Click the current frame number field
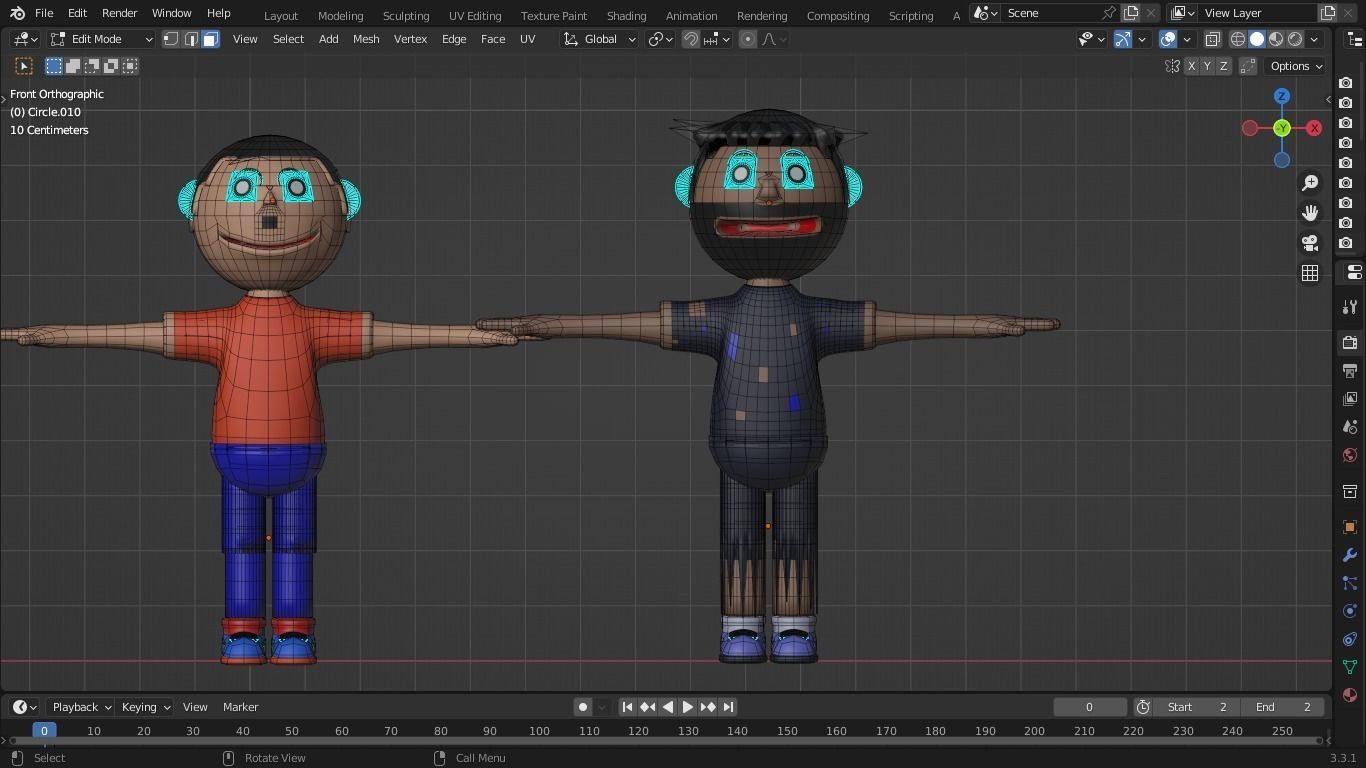The image size is (1366, 768). (x=1089, y=707)
